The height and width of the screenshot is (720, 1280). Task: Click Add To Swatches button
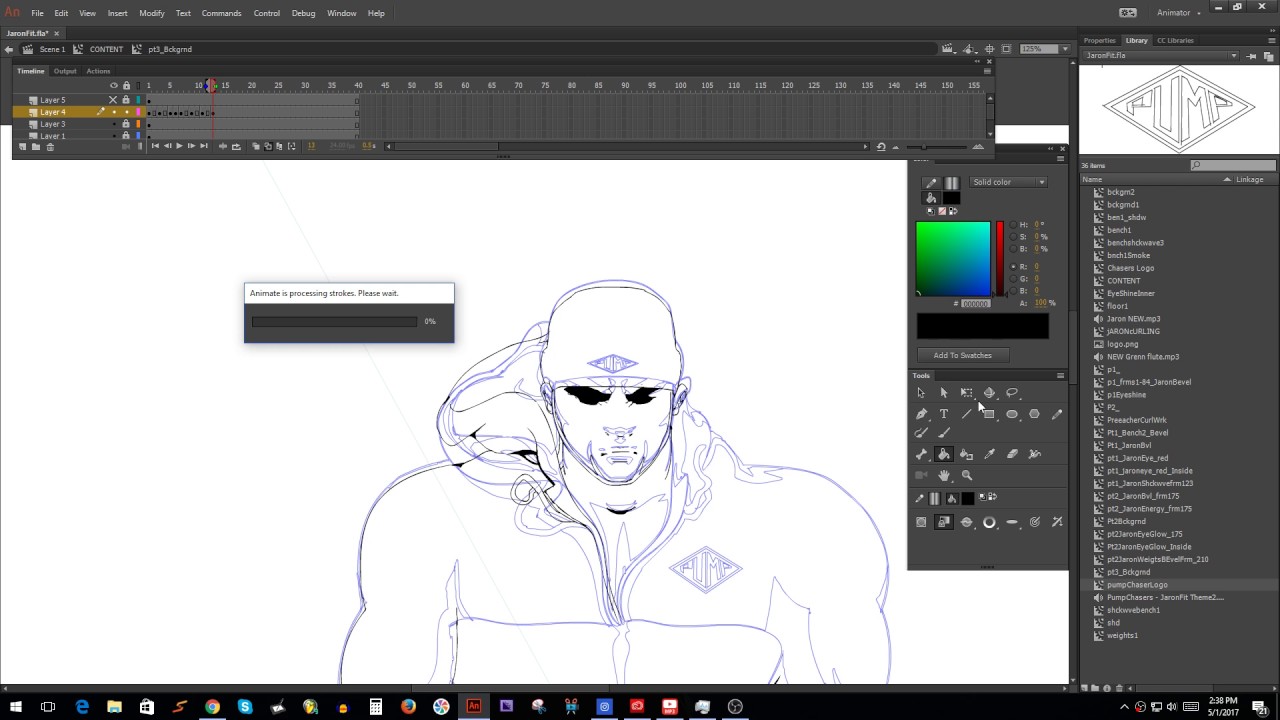(x=963, y=355)
